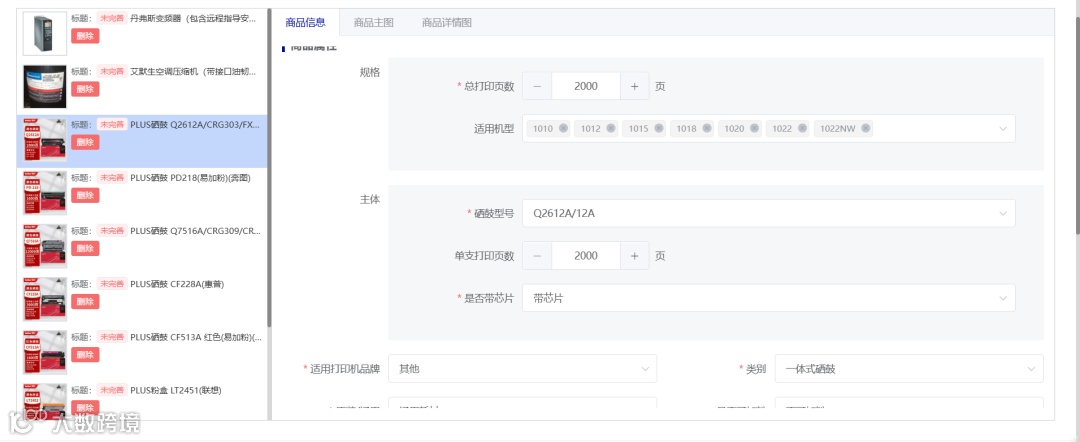The image size is (1080, 442).
Task: Open PLUS硒鼓 Q2612A product thumbnail
Action: click(45, 140)
